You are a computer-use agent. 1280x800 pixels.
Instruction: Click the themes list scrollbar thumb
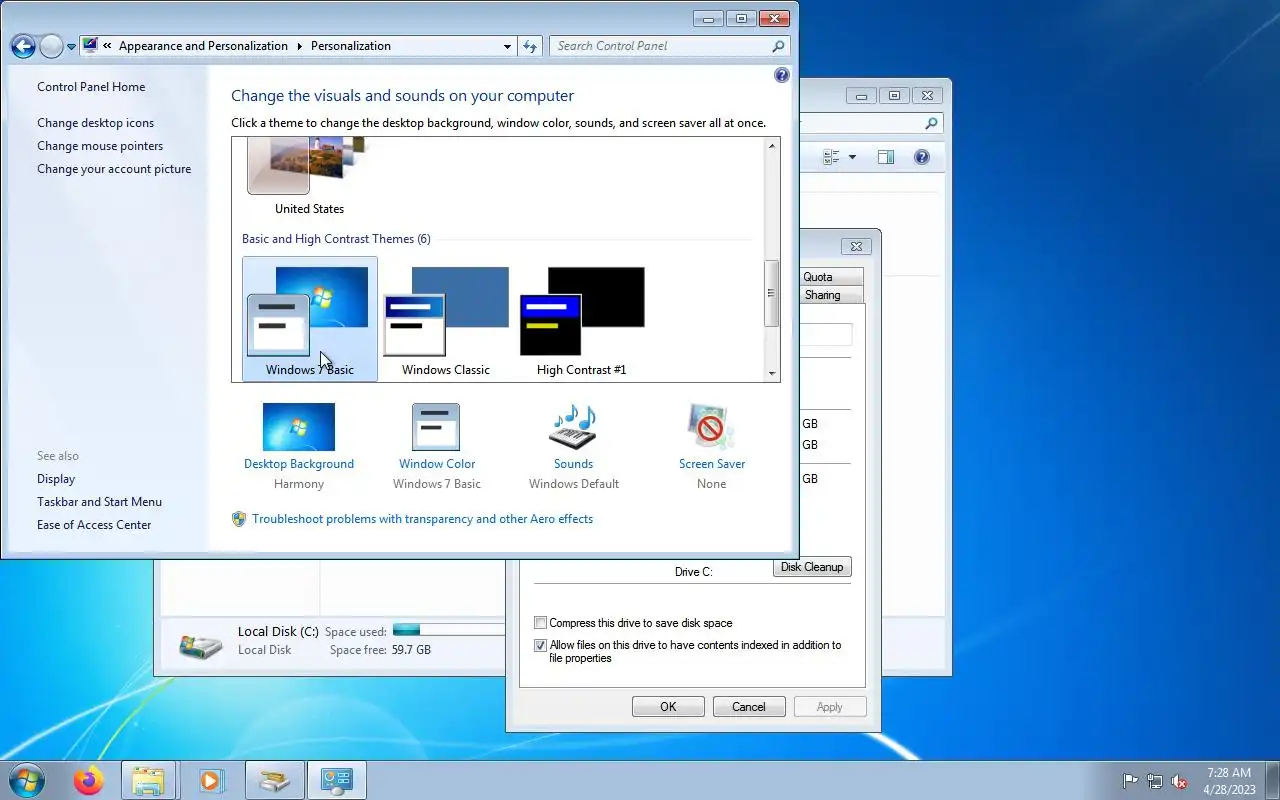tap(772, 293)
